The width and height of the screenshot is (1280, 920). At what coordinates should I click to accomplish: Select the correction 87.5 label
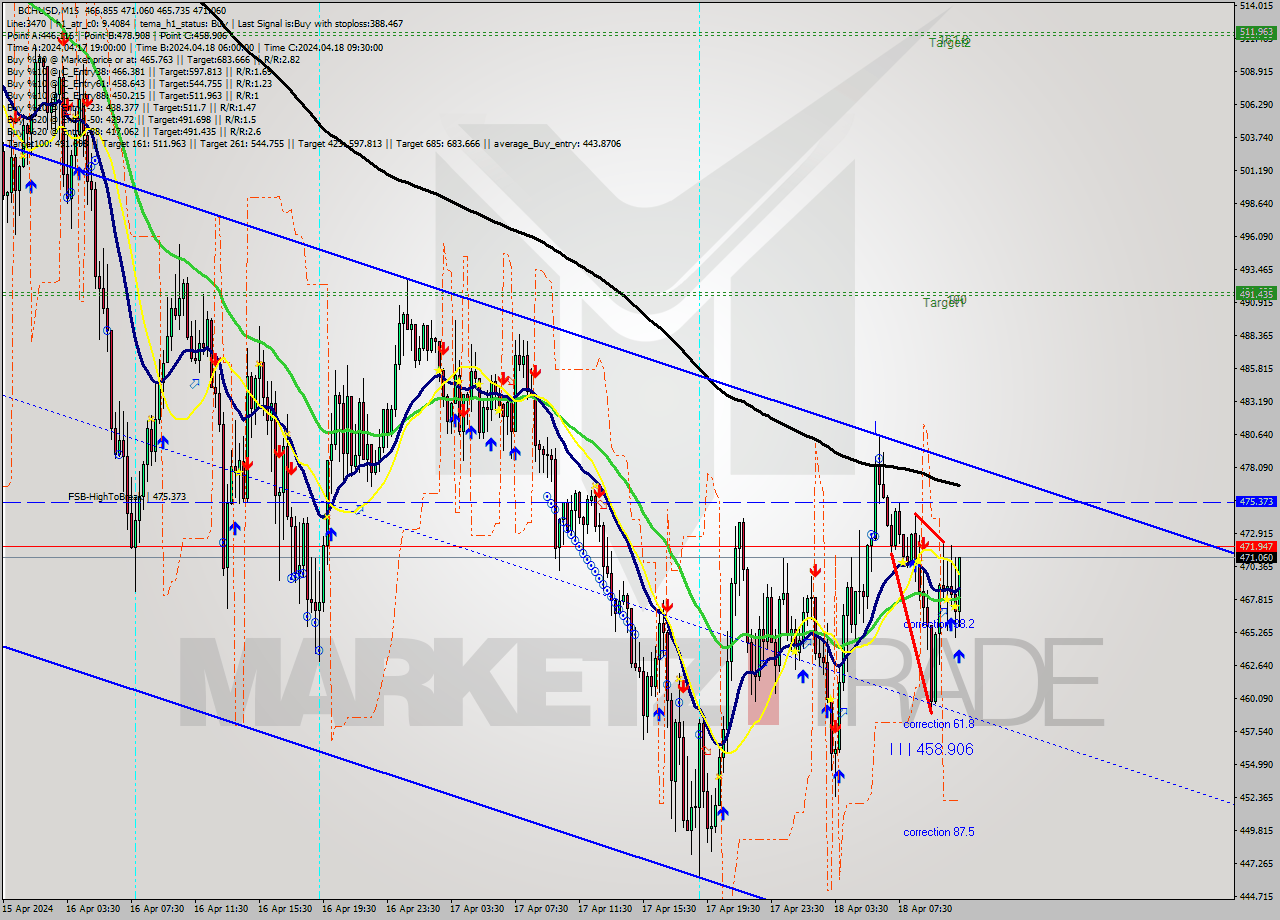coord(938,832)
